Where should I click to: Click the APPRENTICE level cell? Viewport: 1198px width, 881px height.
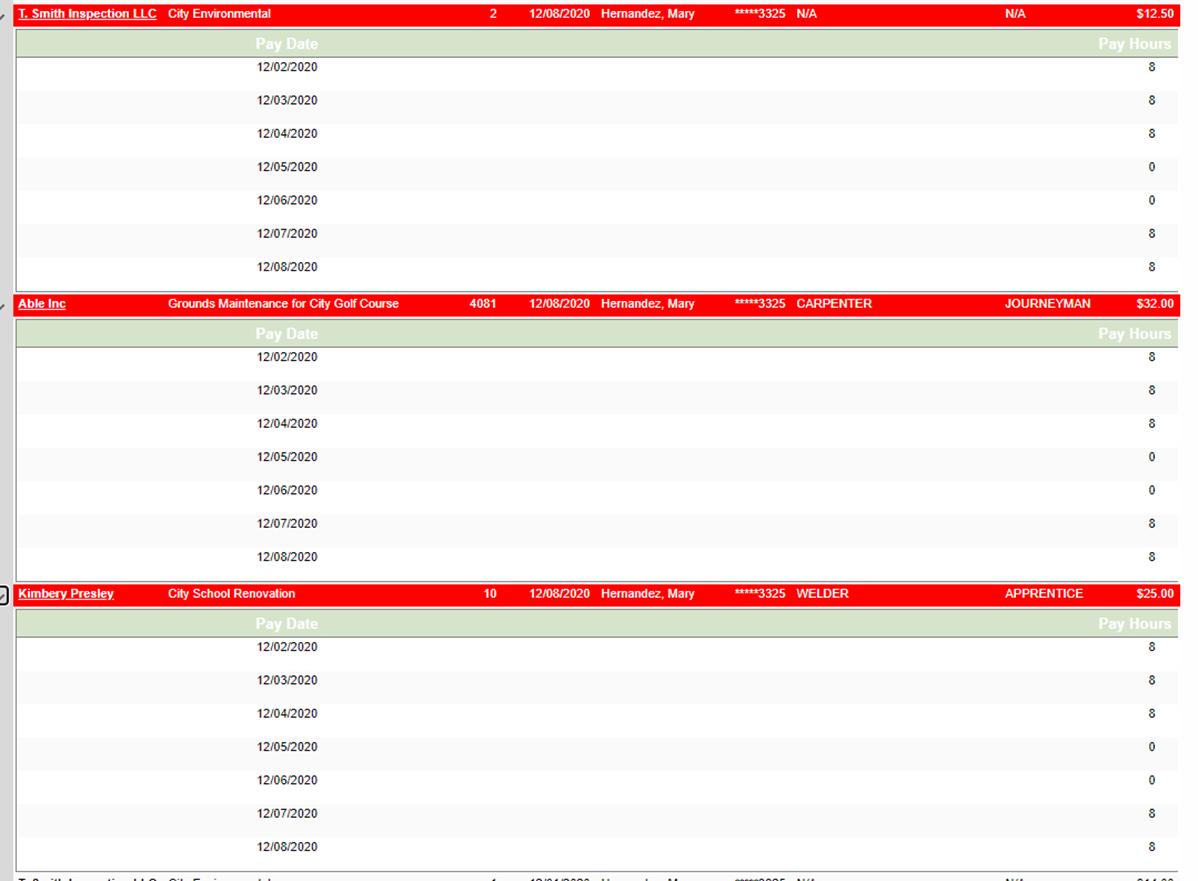[1043, 594]
